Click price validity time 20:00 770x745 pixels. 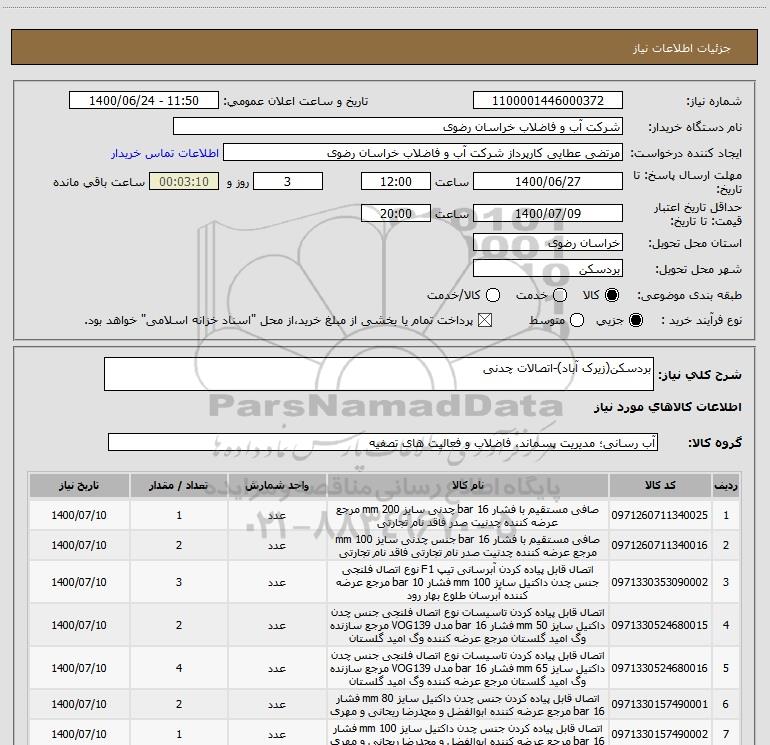coord(396,213)
